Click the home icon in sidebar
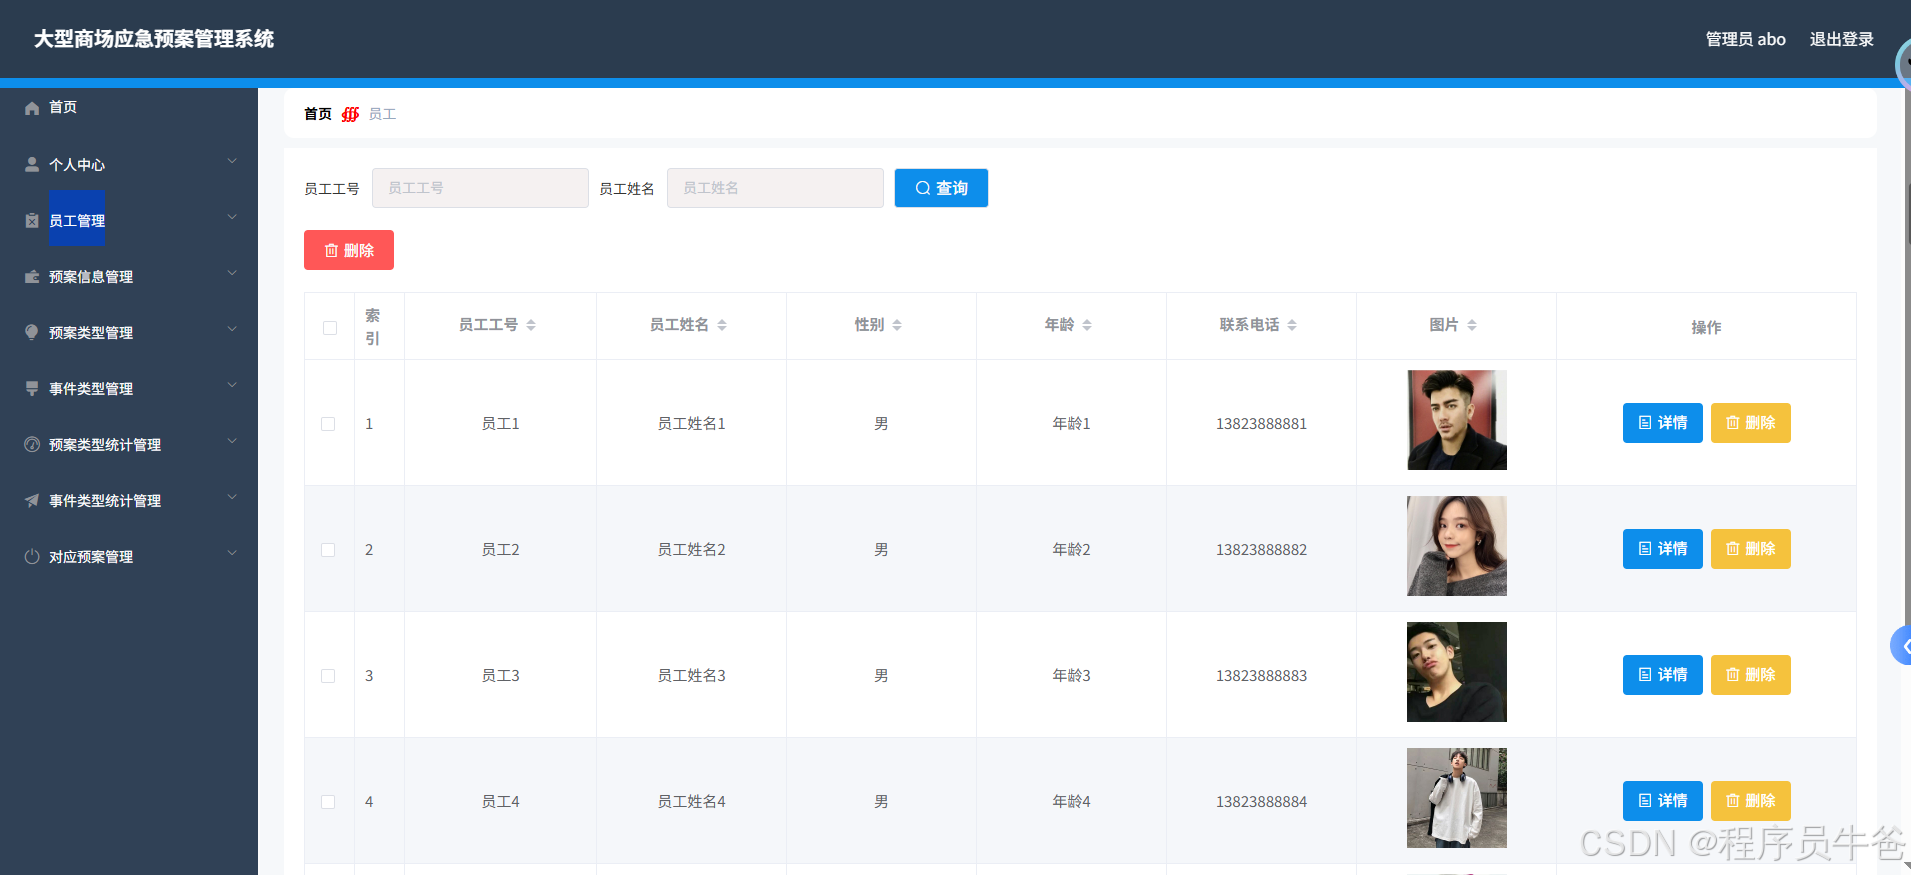This screenshot has width=1911, height=875. 32,108
